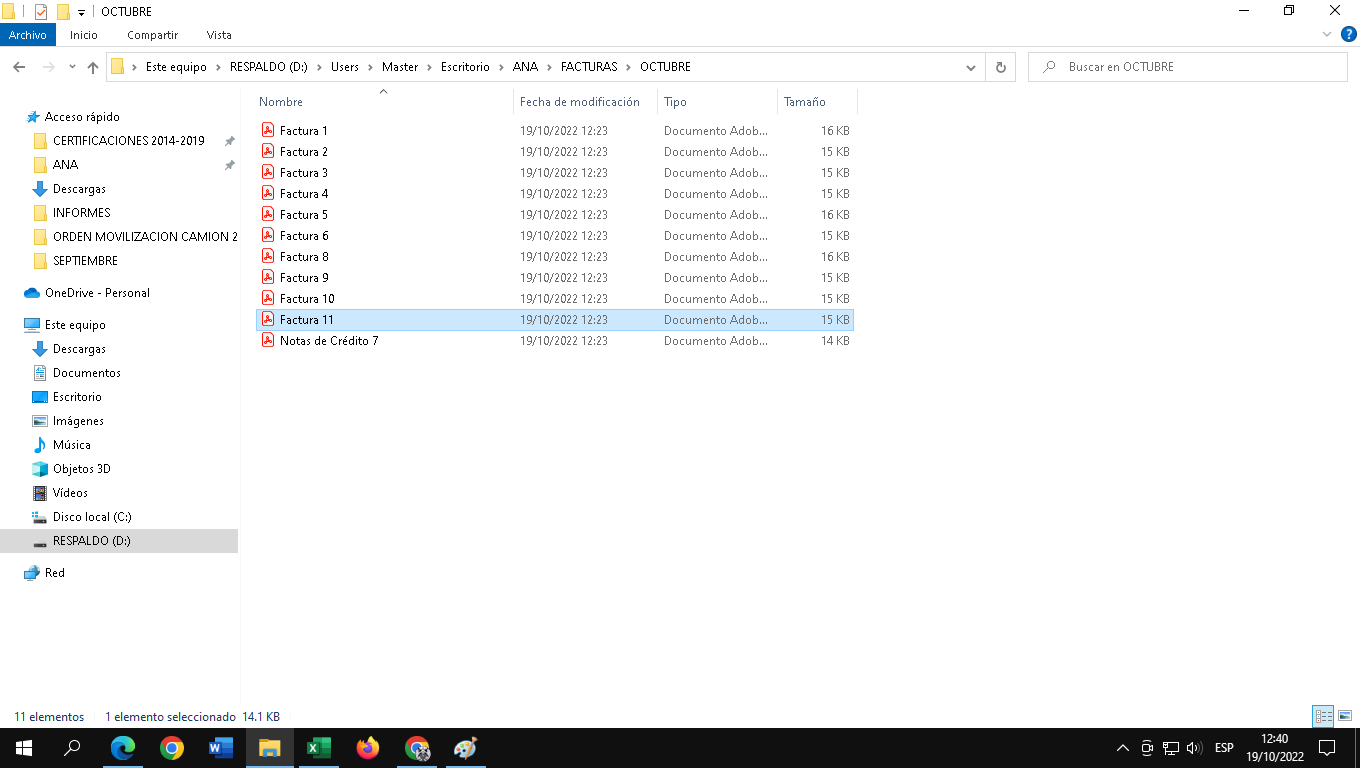Select the Notas de Crédito 7 file

pyautogui.click(x=329, y=341)
